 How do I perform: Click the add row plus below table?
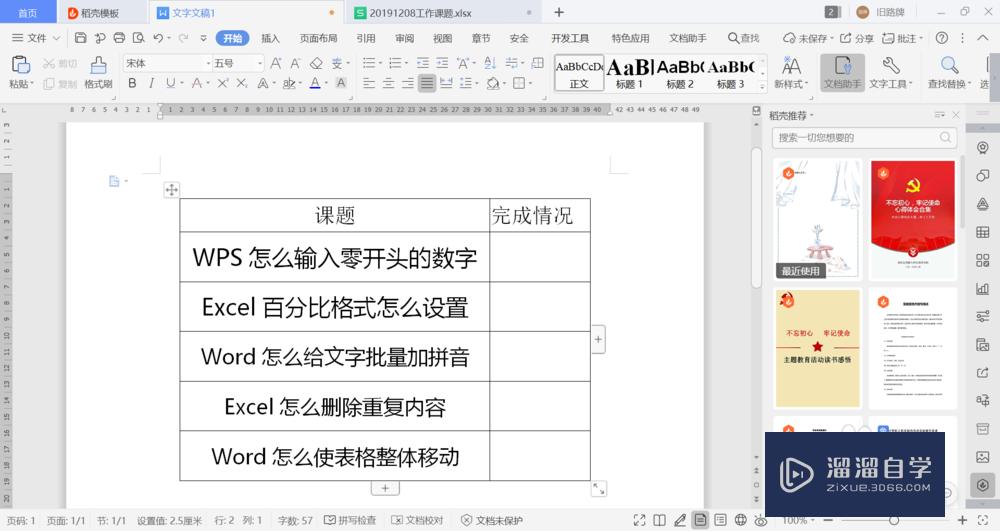tap(385, 488)
